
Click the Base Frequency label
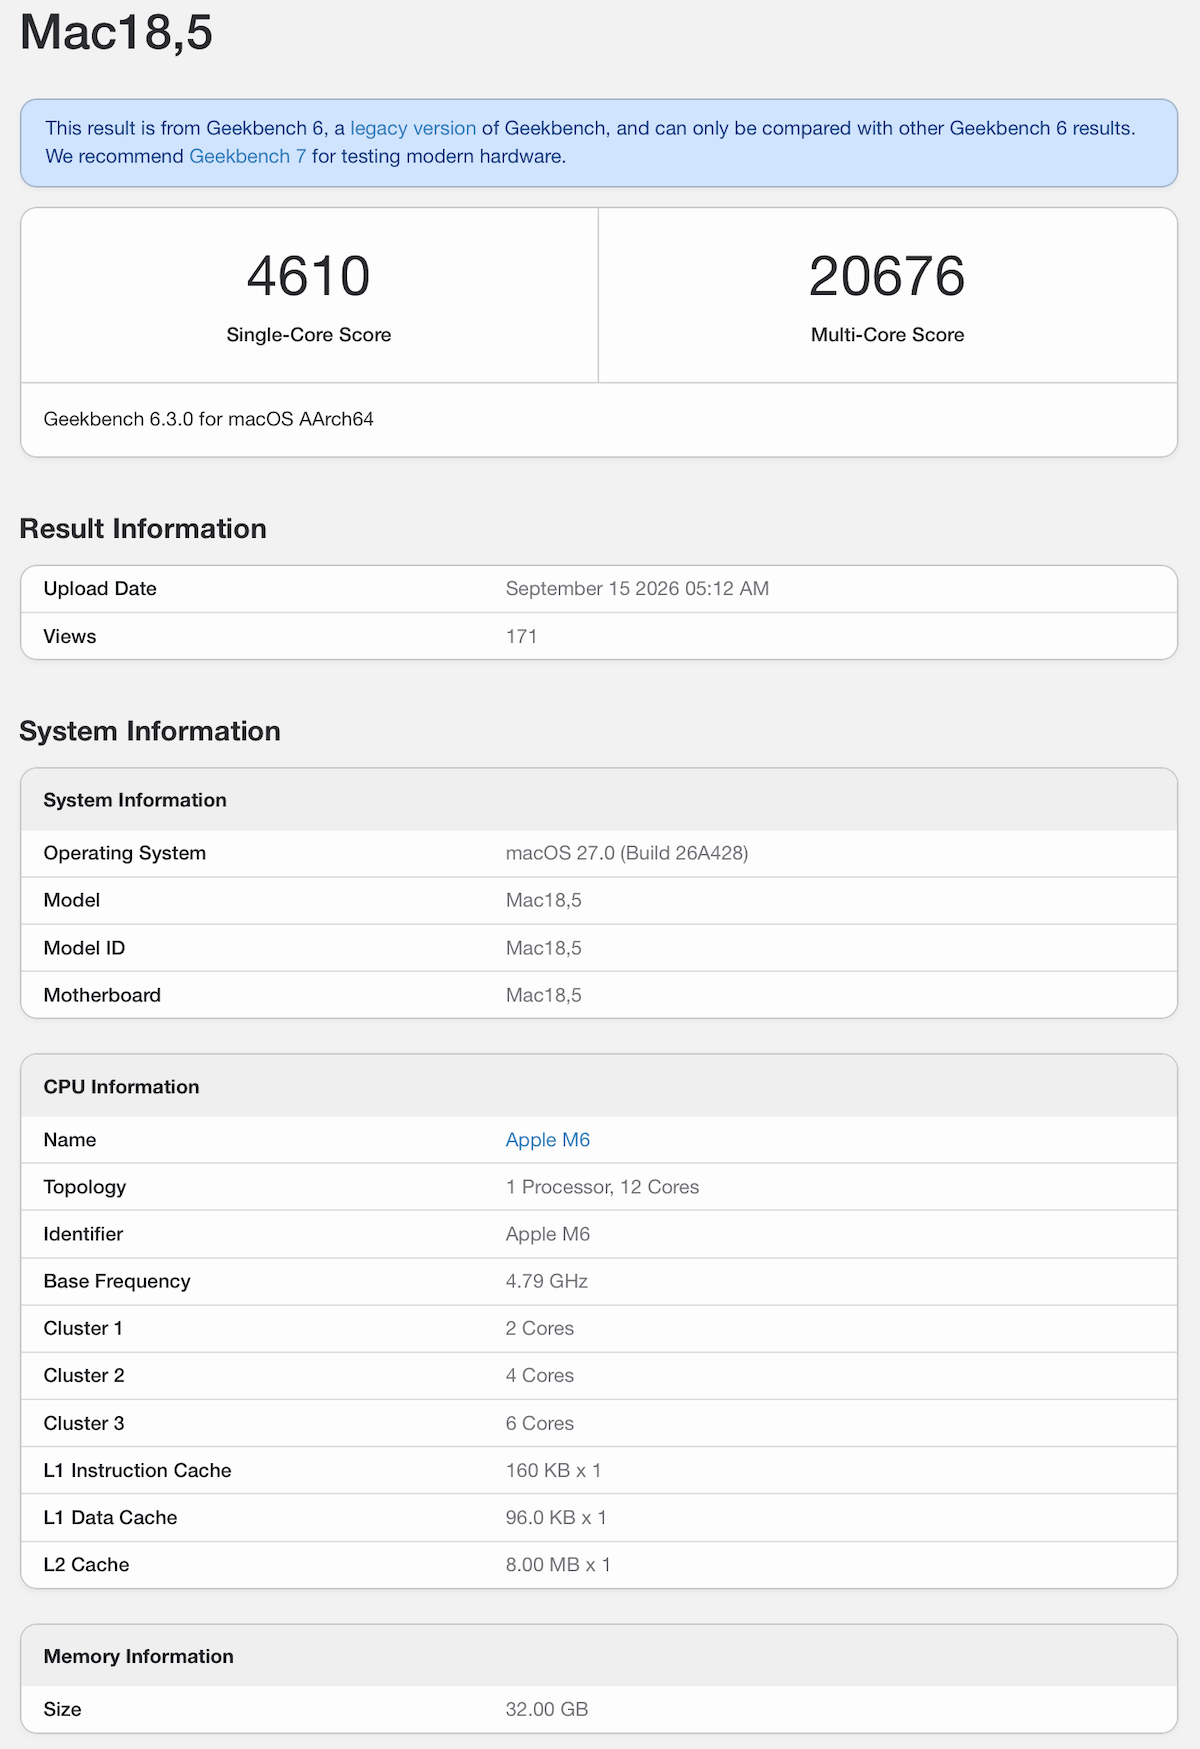click(x=117, y=1282)
